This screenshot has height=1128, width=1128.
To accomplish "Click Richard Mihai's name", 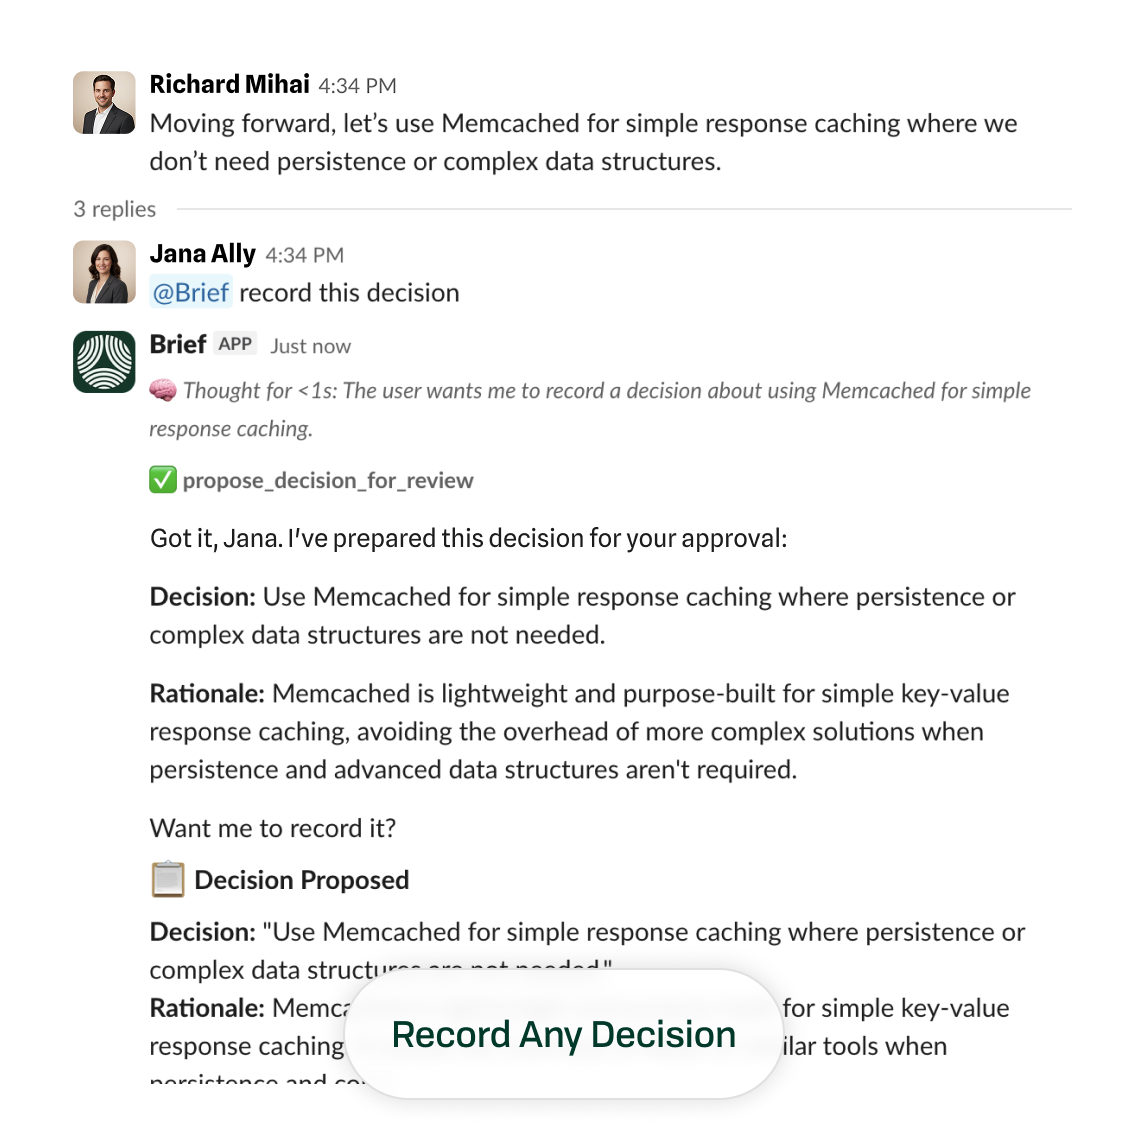I will pyautogui.click(x=229, y=84).
